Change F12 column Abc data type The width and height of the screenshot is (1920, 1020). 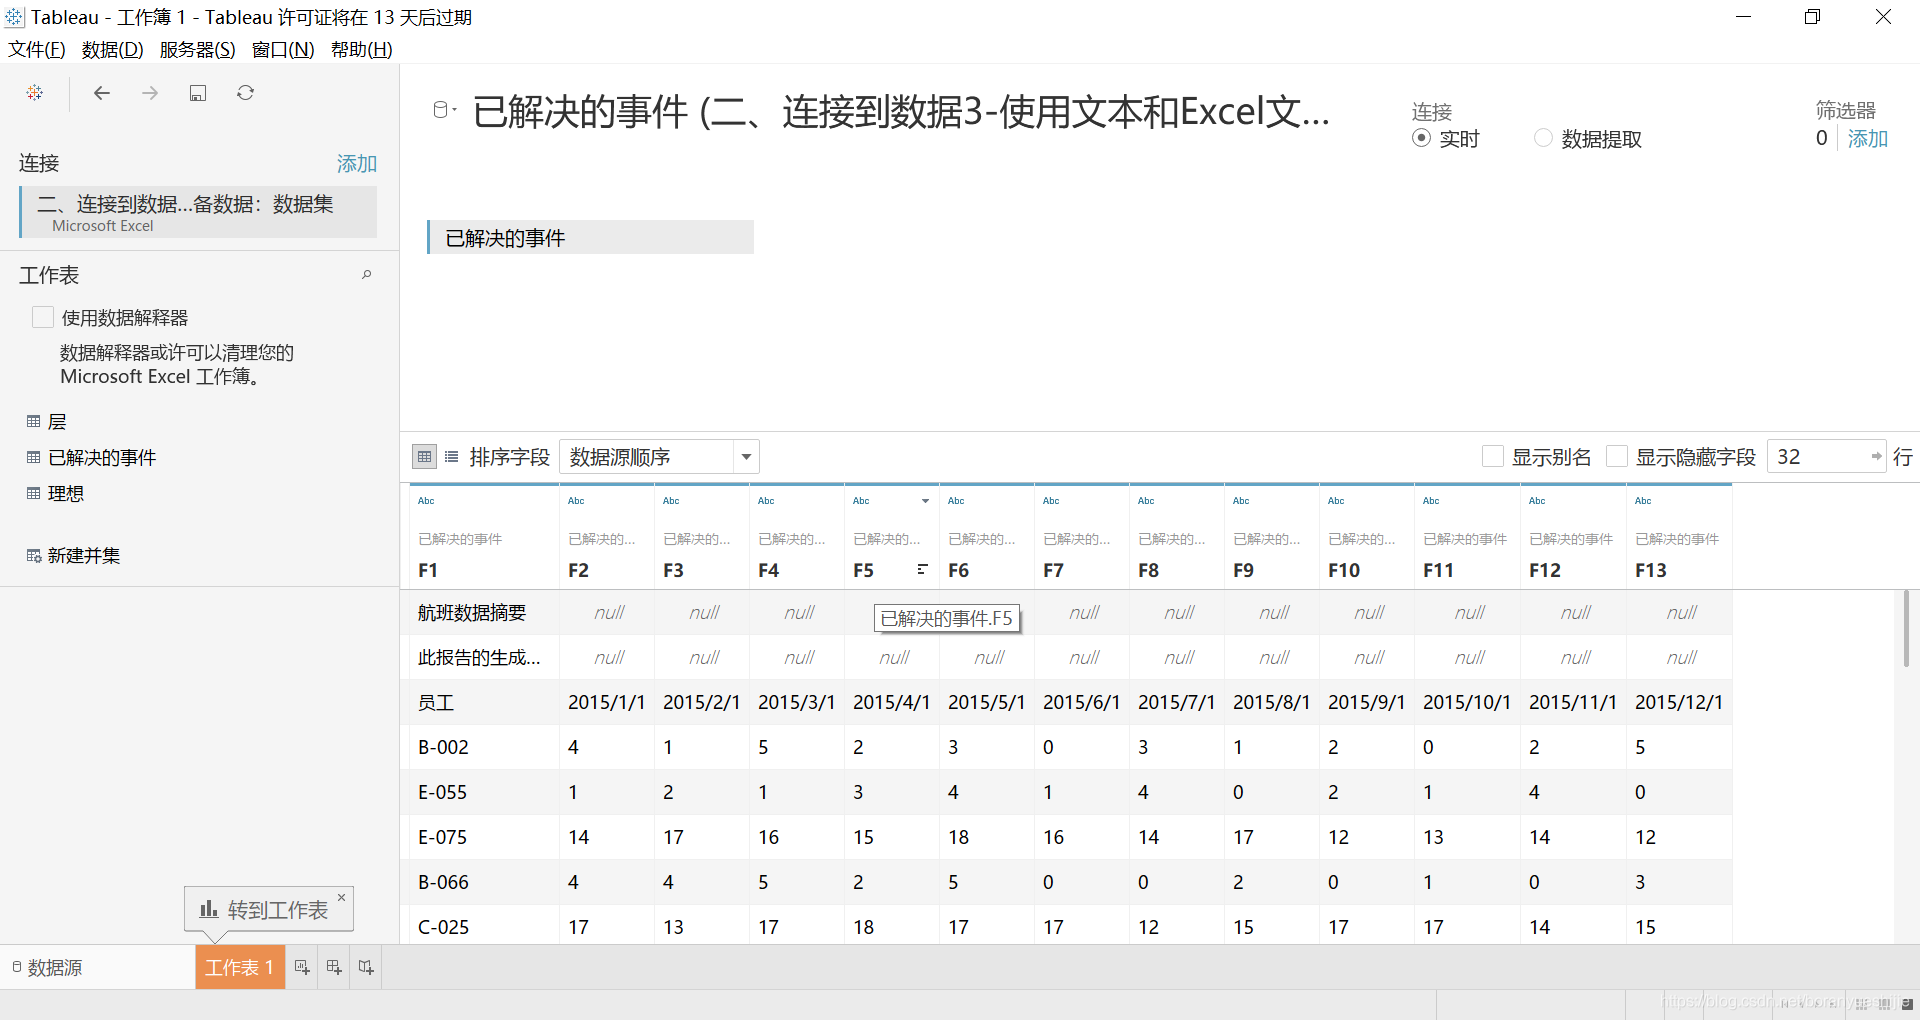pyautogui.click(x=1537, y=501)
